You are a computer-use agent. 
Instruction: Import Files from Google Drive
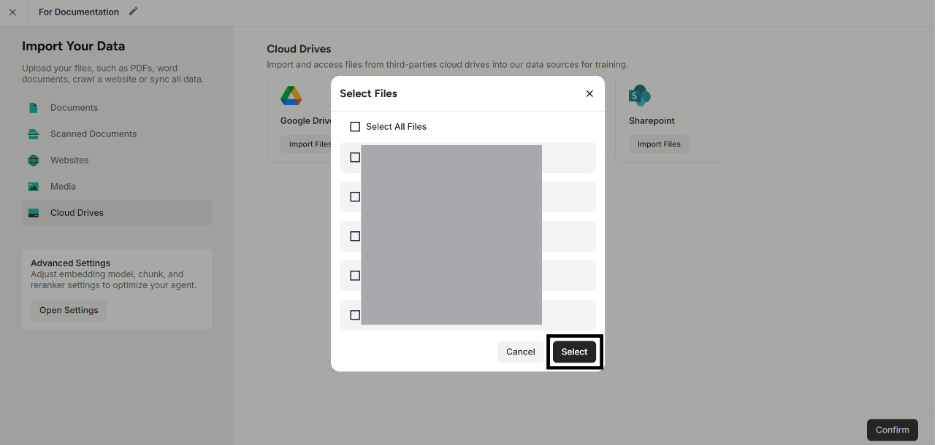click(307, 144)
